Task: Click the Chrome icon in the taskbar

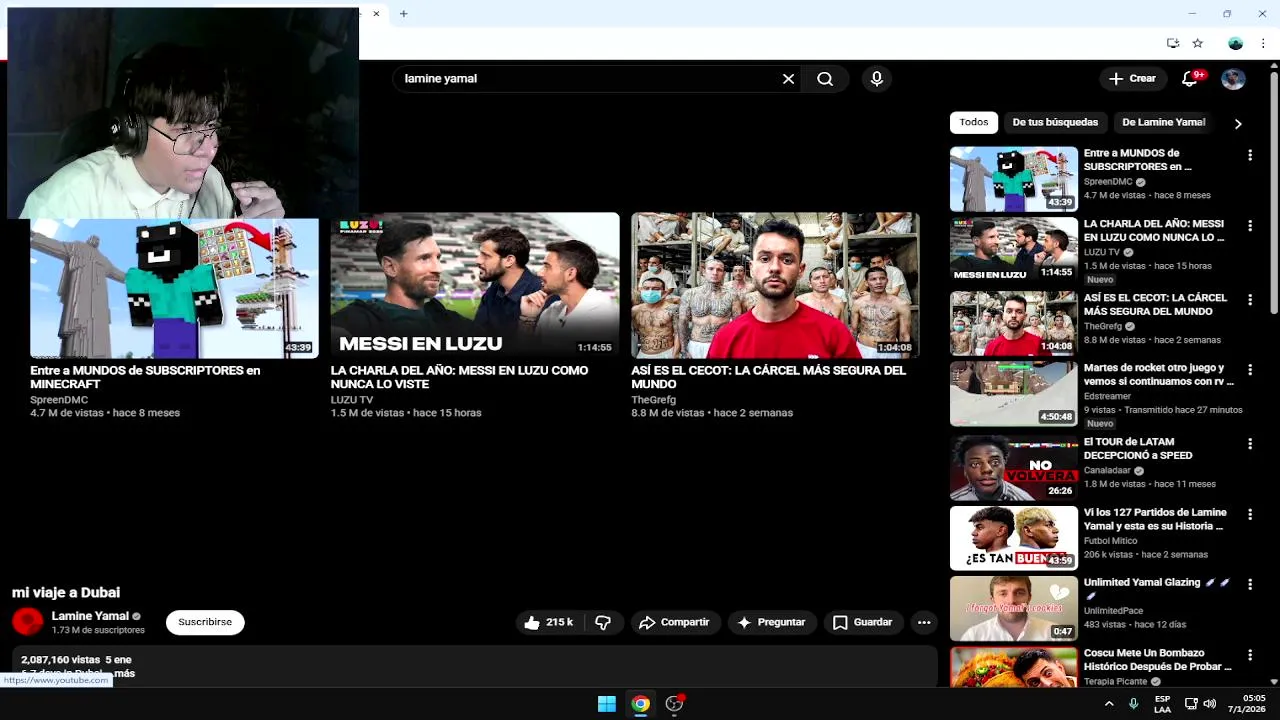Action: click(641, 704)
